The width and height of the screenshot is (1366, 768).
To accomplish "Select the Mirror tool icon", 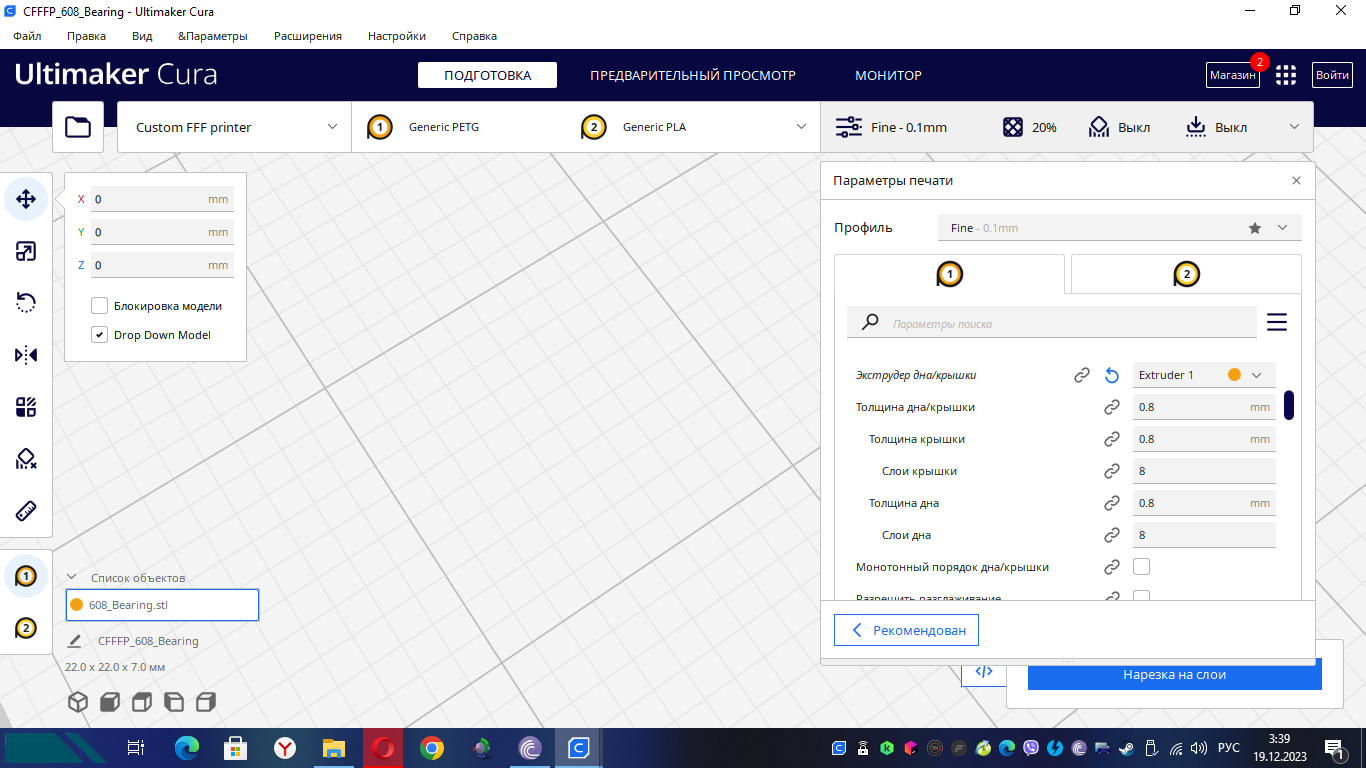I will pyautogui.click(x=26, y=355).
